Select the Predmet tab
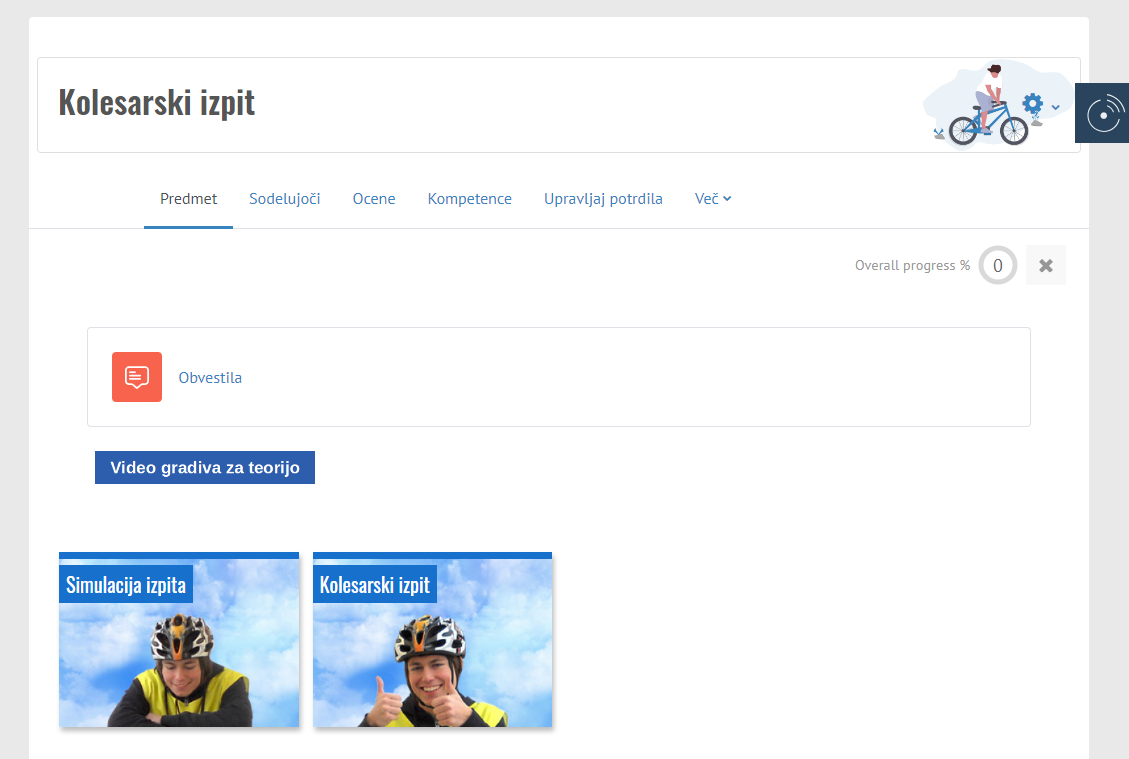This screenshot has height=759, width=1129. (x=188, y=199)
